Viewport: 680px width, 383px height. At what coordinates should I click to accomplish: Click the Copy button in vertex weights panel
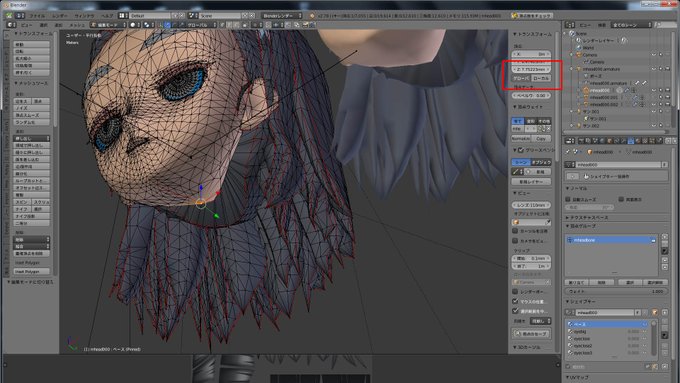coord(541,139)
